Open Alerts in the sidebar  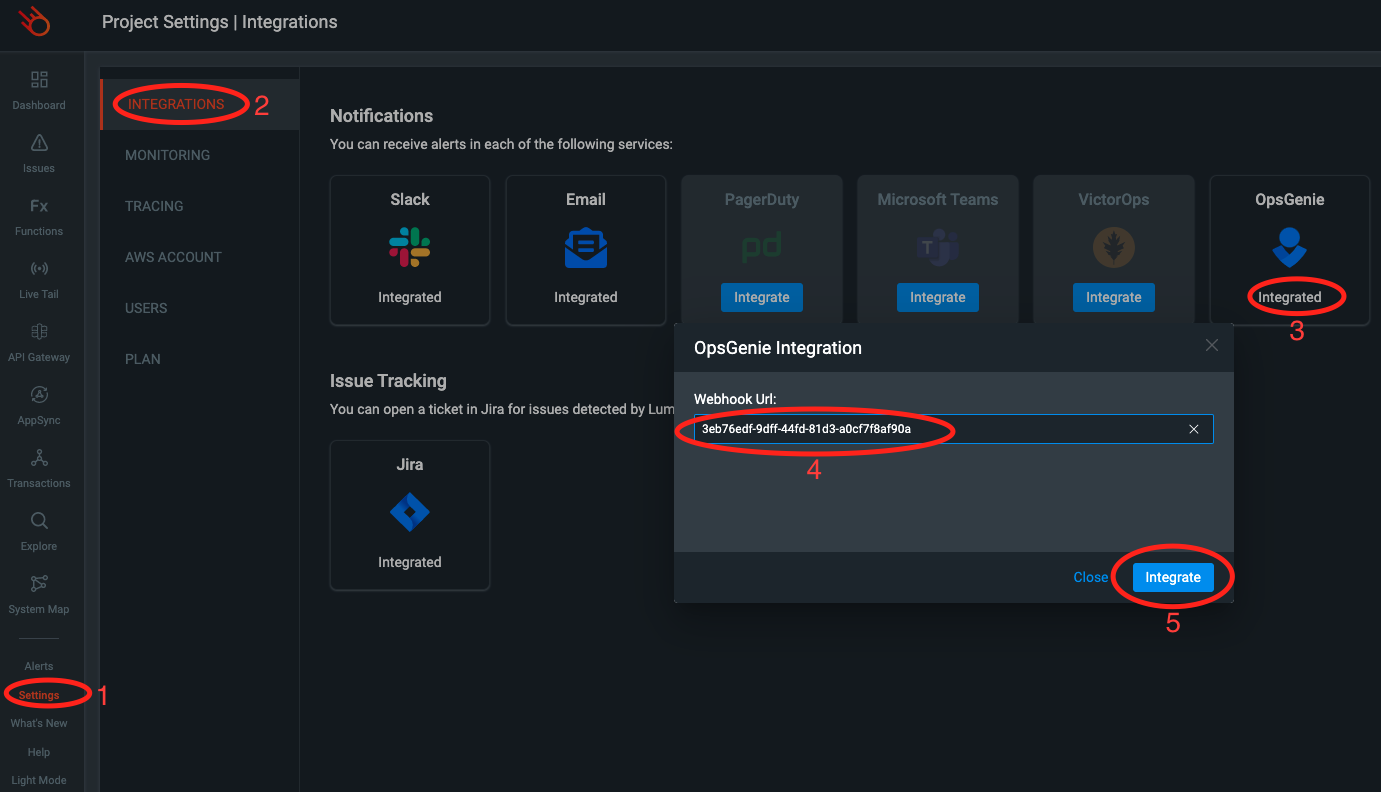coord(39,666)
